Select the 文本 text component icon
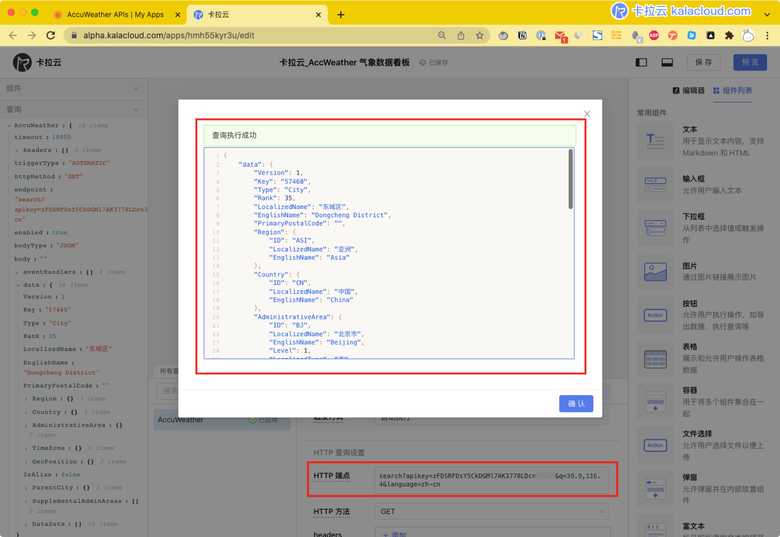The width and height of the screenshot is (780, 537). pyautogui.click(x=655, y=141)
